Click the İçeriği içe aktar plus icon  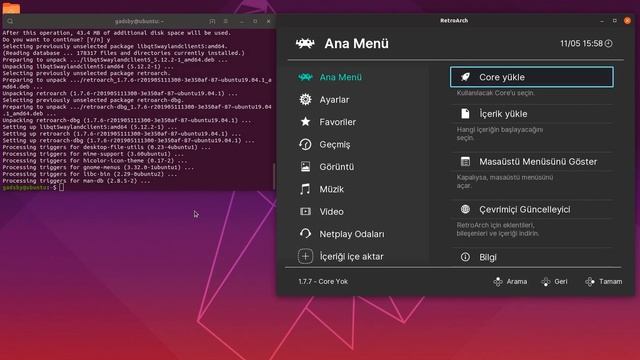(305, 256)
